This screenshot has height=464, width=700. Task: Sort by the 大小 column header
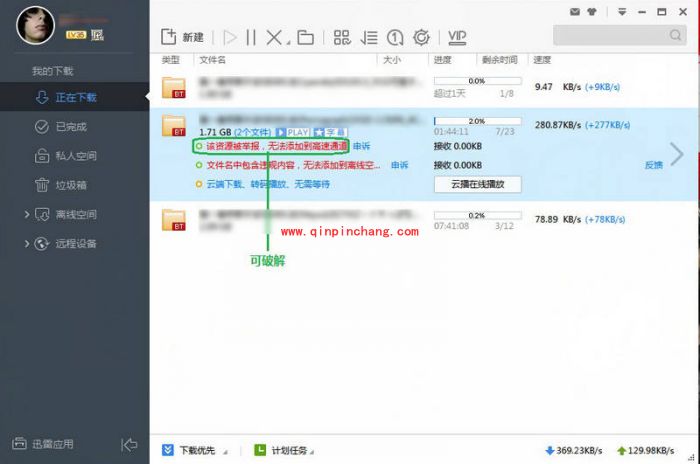[392, 60]
